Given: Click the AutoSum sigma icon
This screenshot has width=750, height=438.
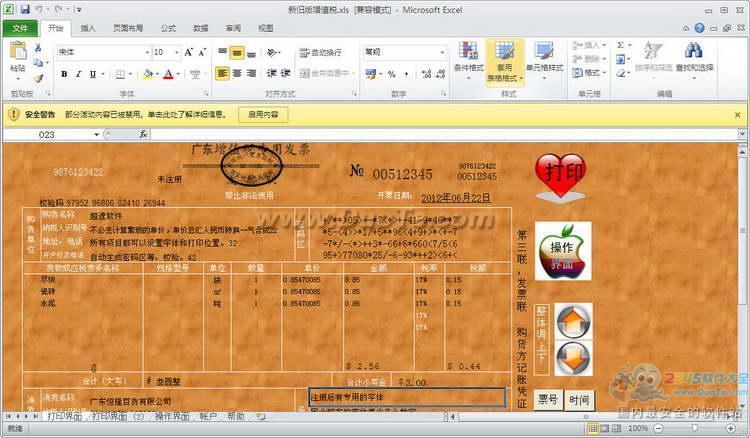Looking at the screenshot, I should point(620,45).
